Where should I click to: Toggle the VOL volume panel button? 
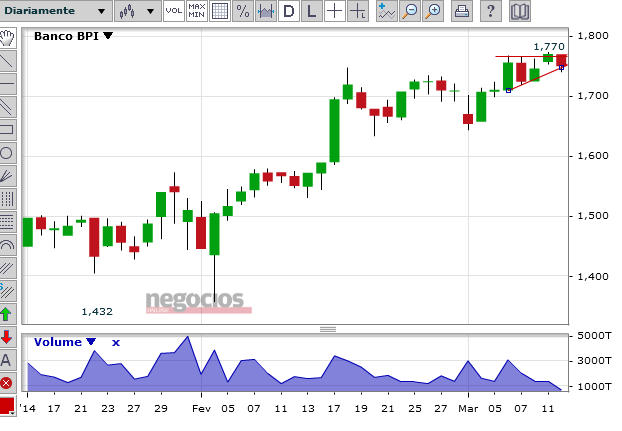click(174, 11)
